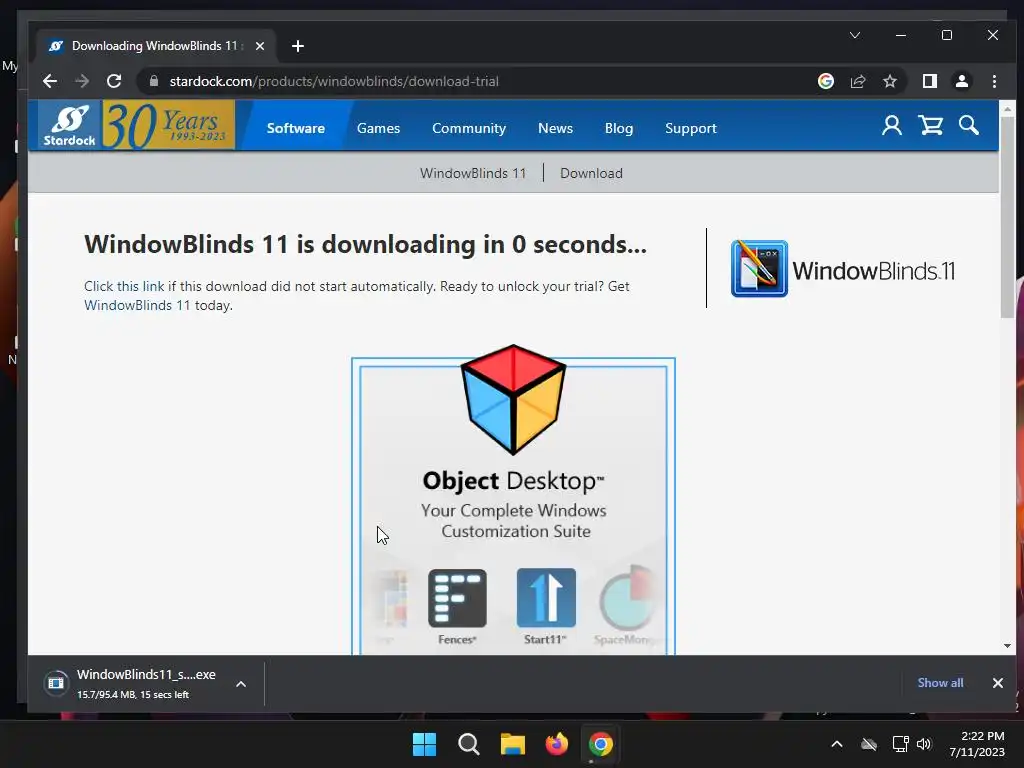Open the Blog menu item
1024x768 pixels.
(x=618, y=128)
